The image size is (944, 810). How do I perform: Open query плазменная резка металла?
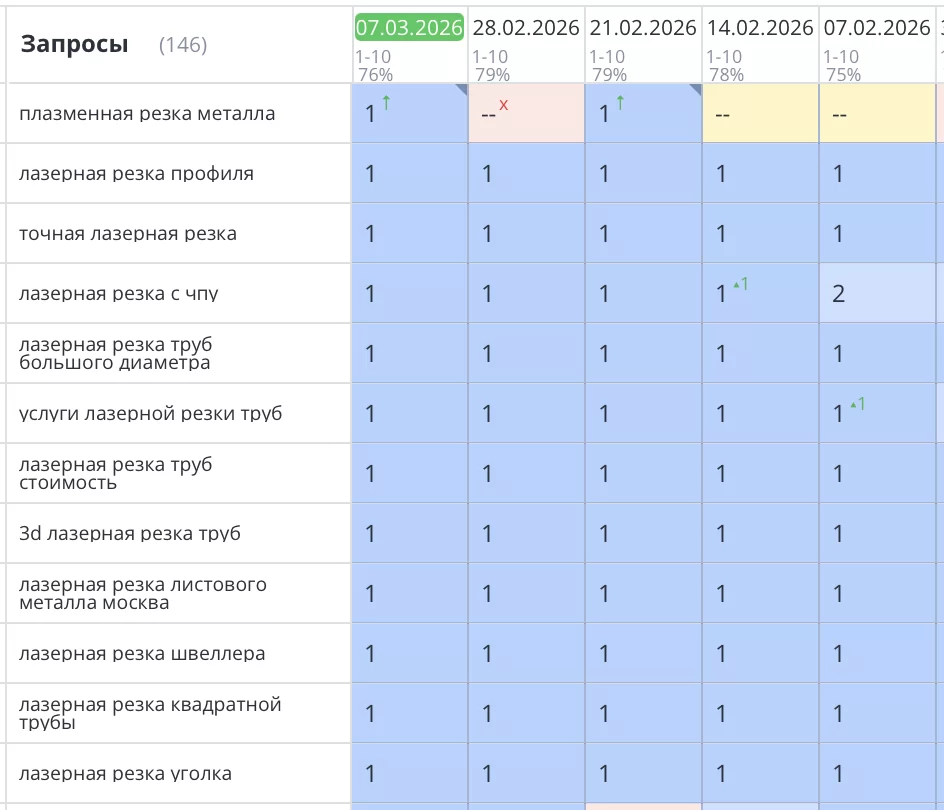[x=147, y=114]
